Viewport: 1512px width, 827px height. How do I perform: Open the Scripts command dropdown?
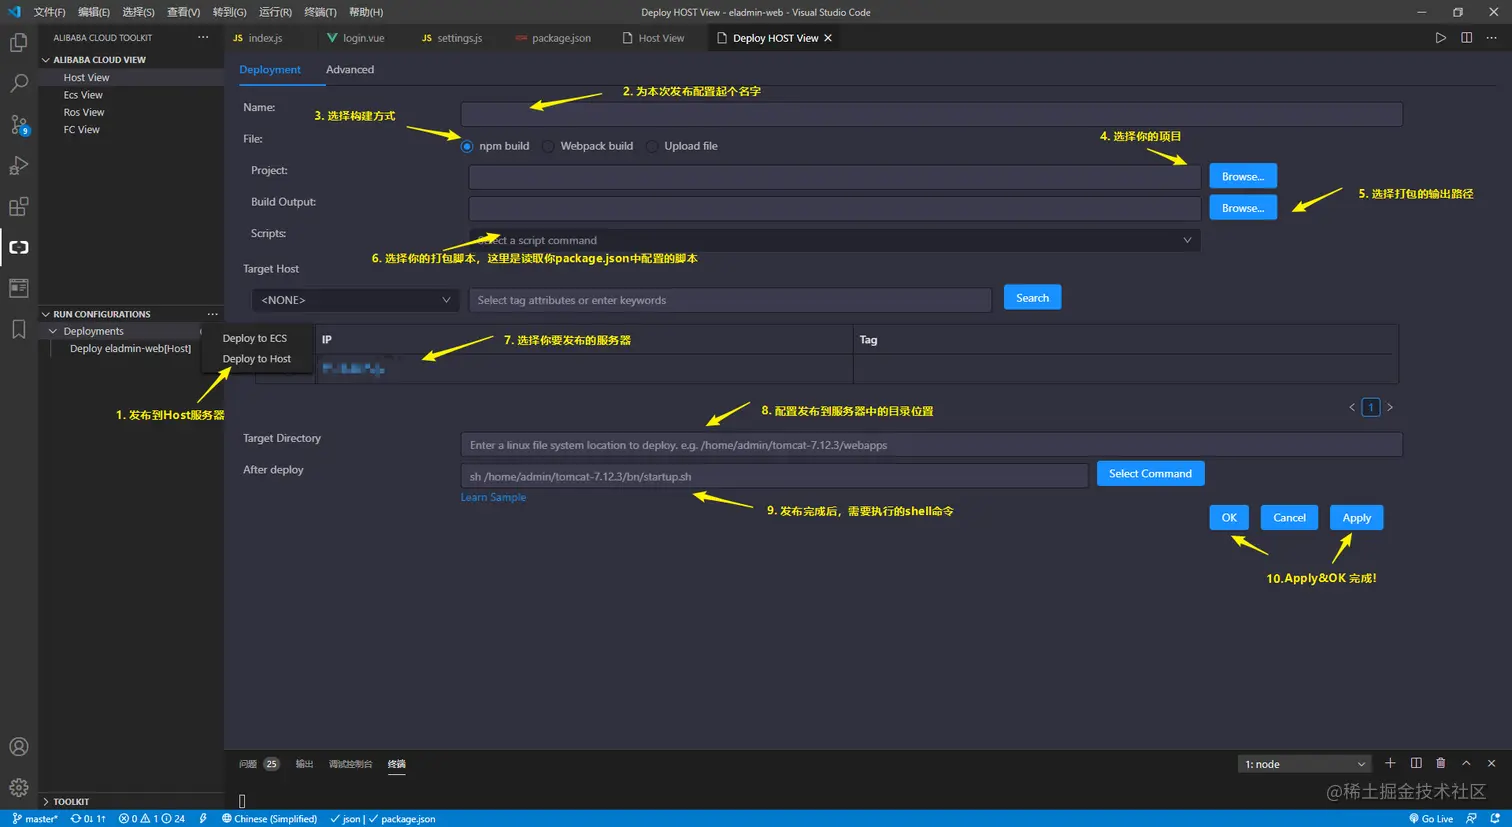(835, 240)
